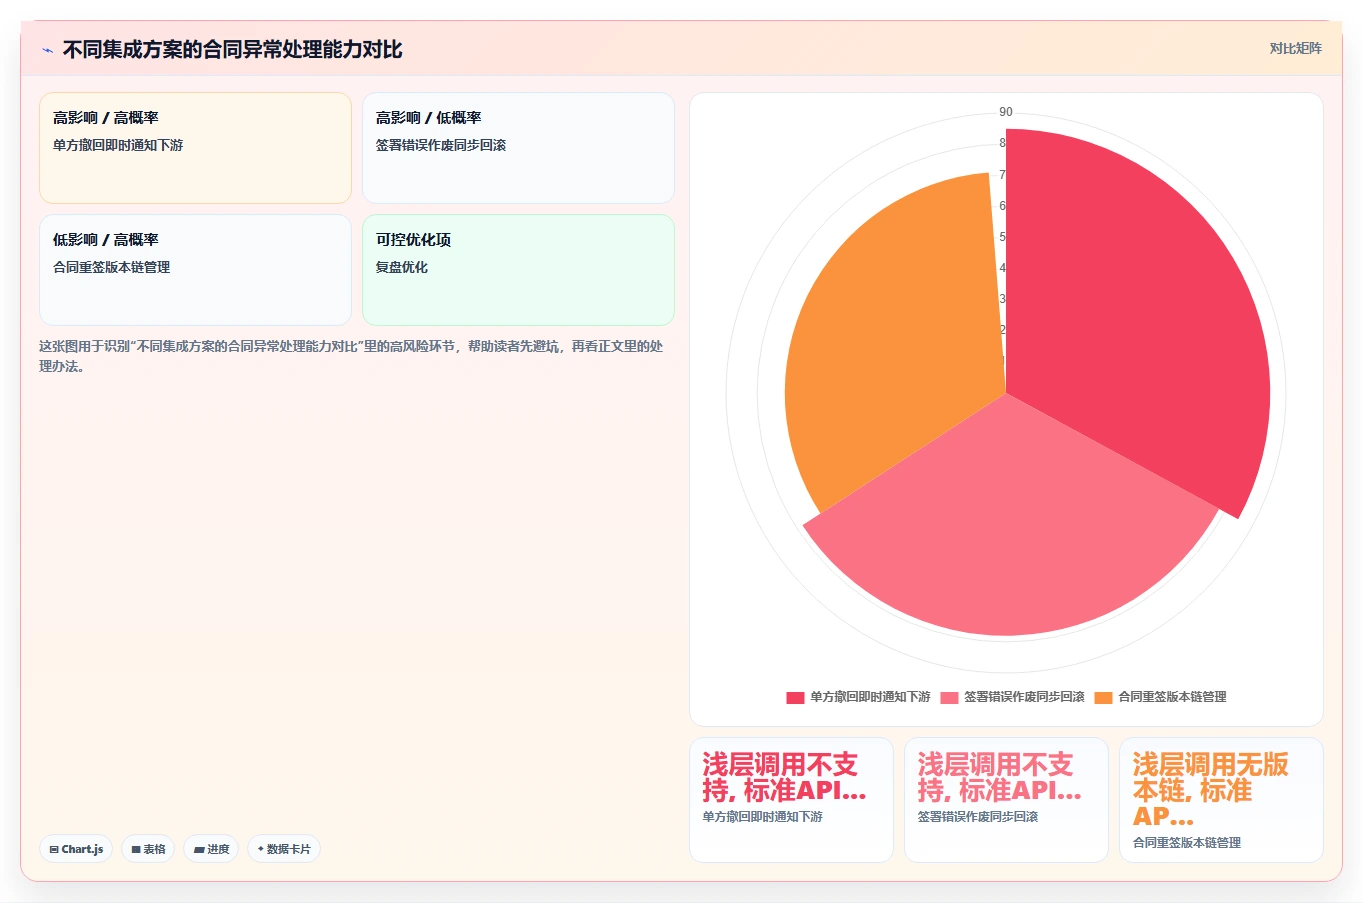Click text 复盘优化 in green card
The image size is (1363, 903).
[x=402, y=267]
